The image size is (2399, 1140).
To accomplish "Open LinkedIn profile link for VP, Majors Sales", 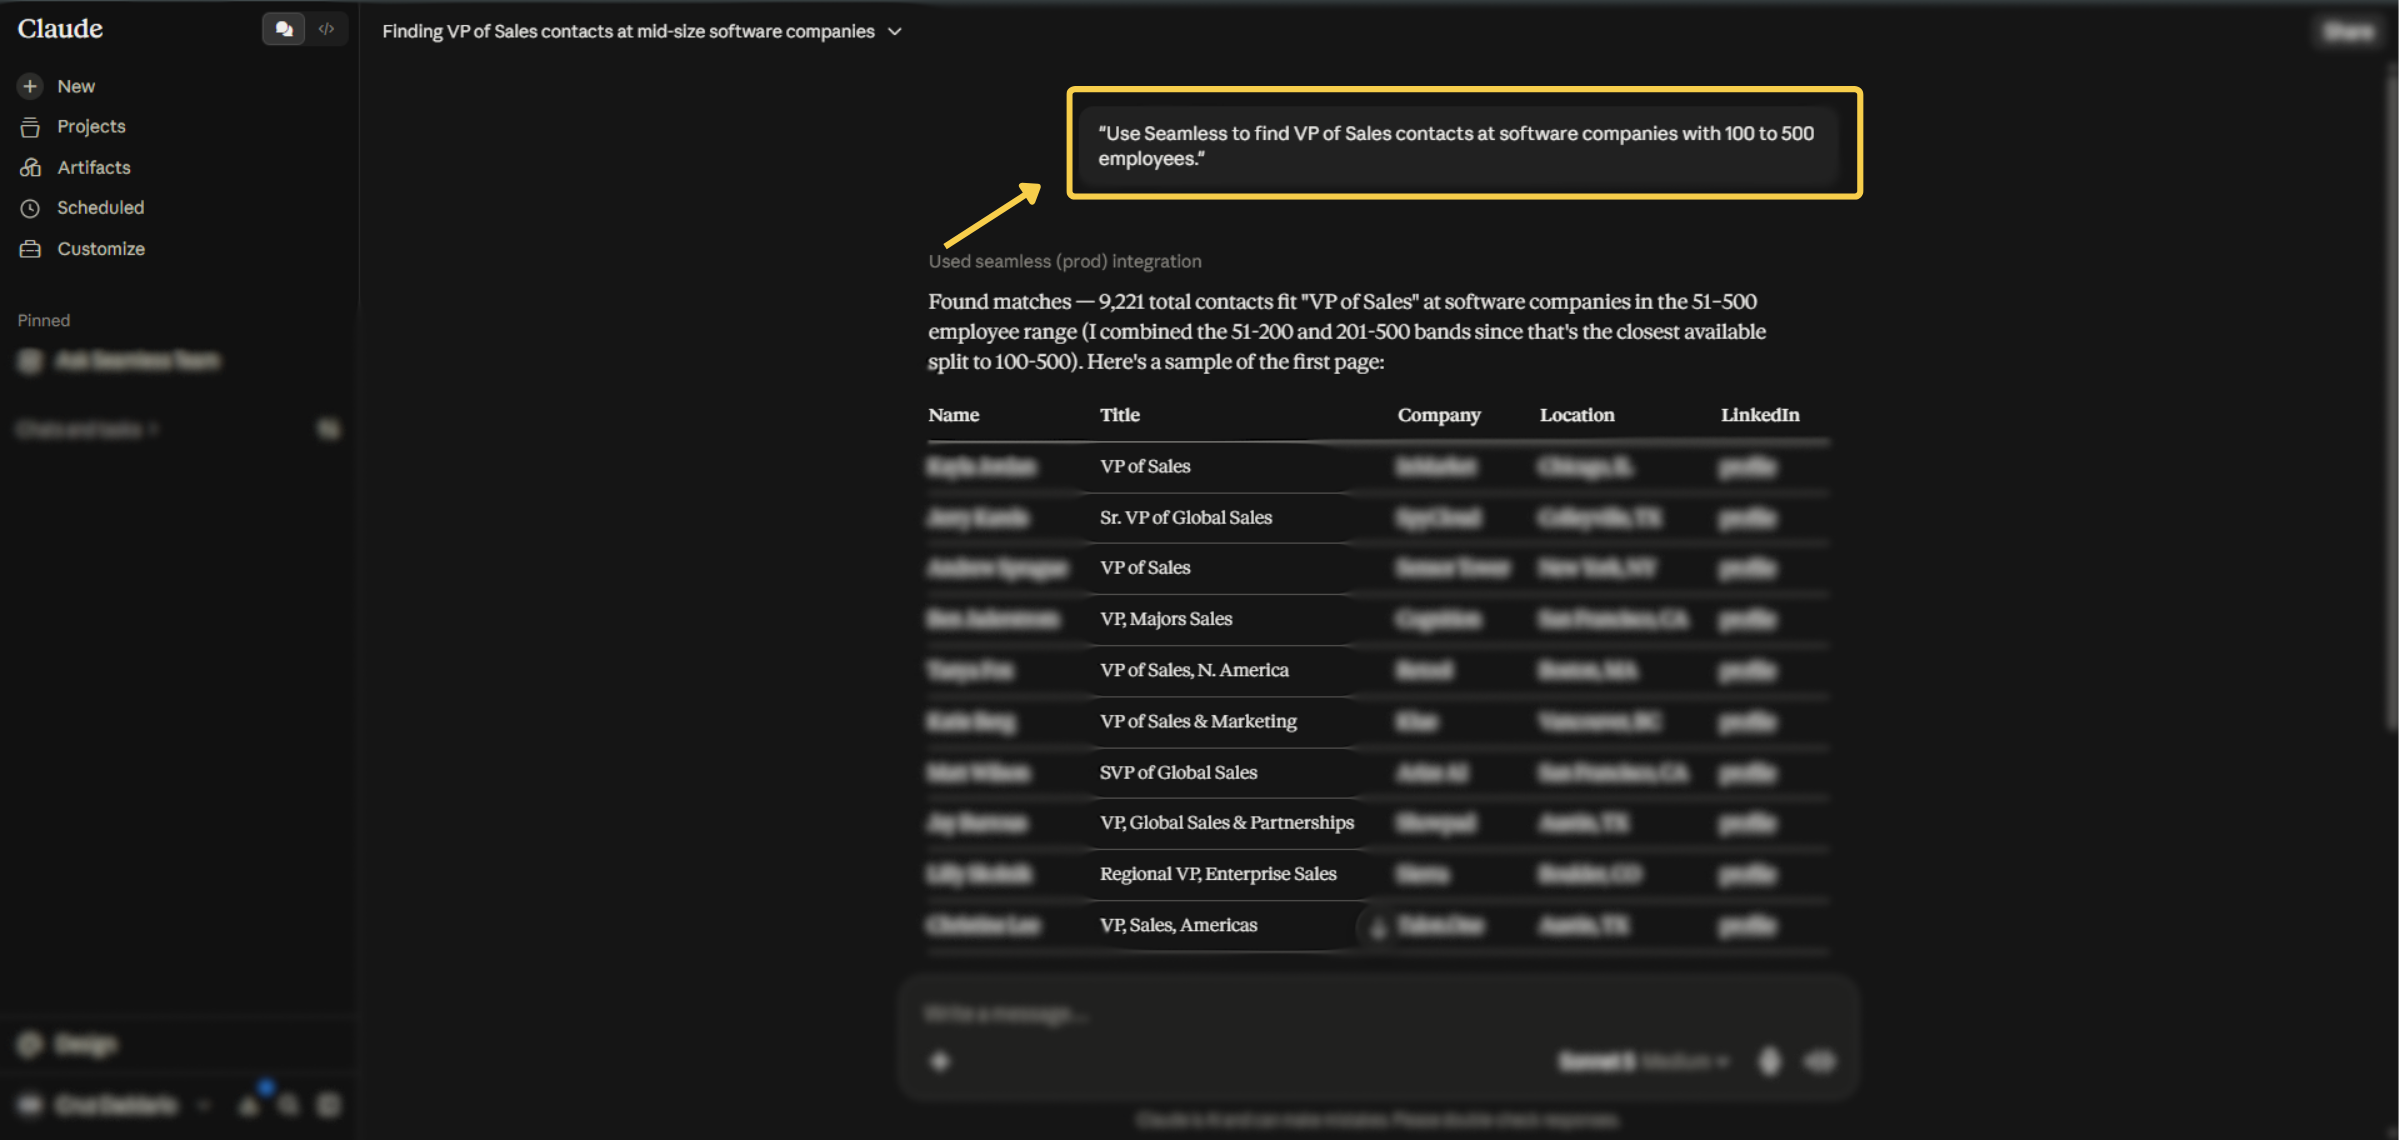I will [x=1747, y=620].
